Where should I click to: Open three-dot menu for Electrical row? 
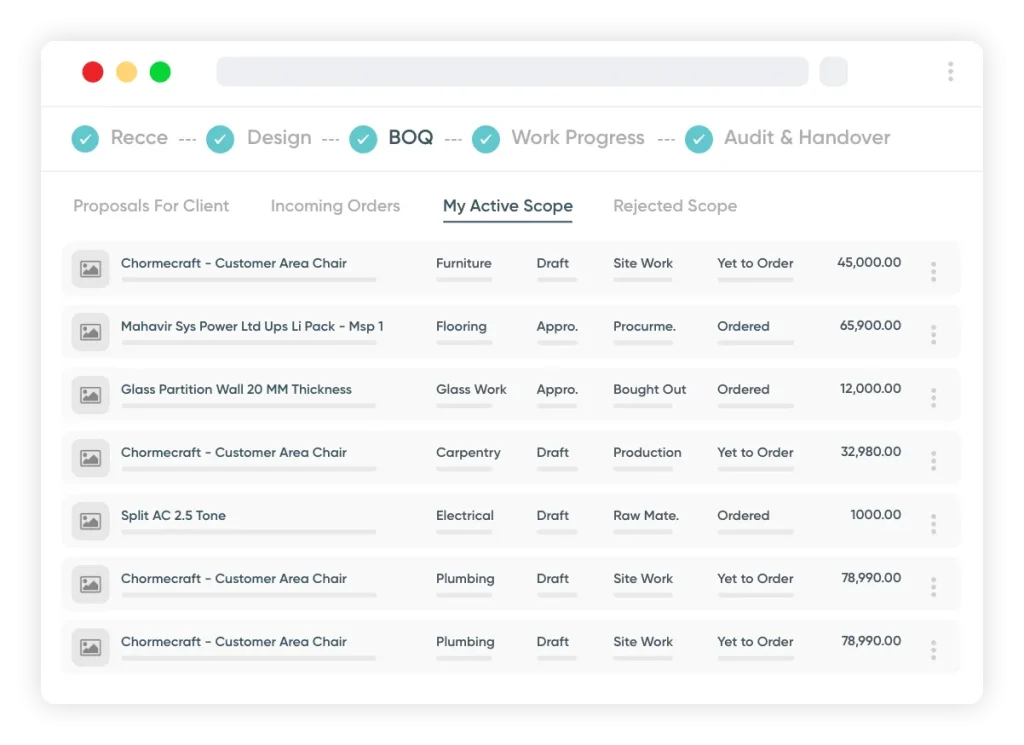pos(933,523)
